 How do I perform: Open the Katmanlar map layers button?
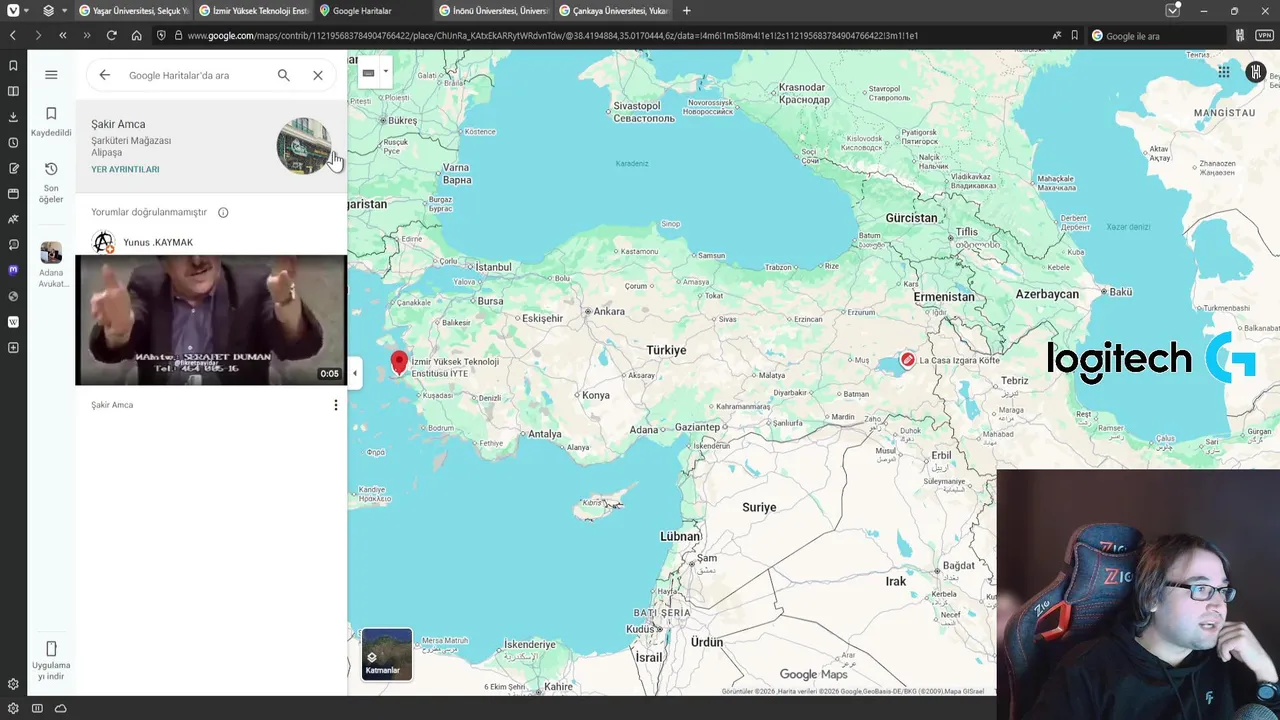click(x=386, y=654)
